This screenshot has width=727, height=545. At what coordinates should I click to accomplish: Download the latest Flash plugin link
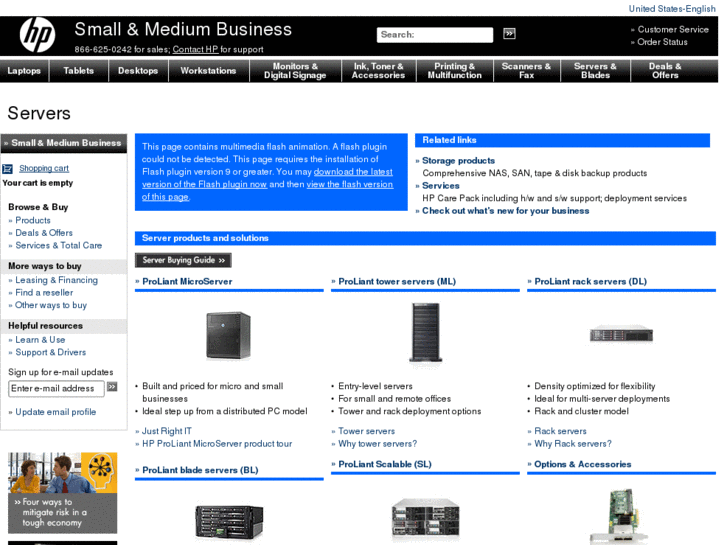[x=267, y=178]
